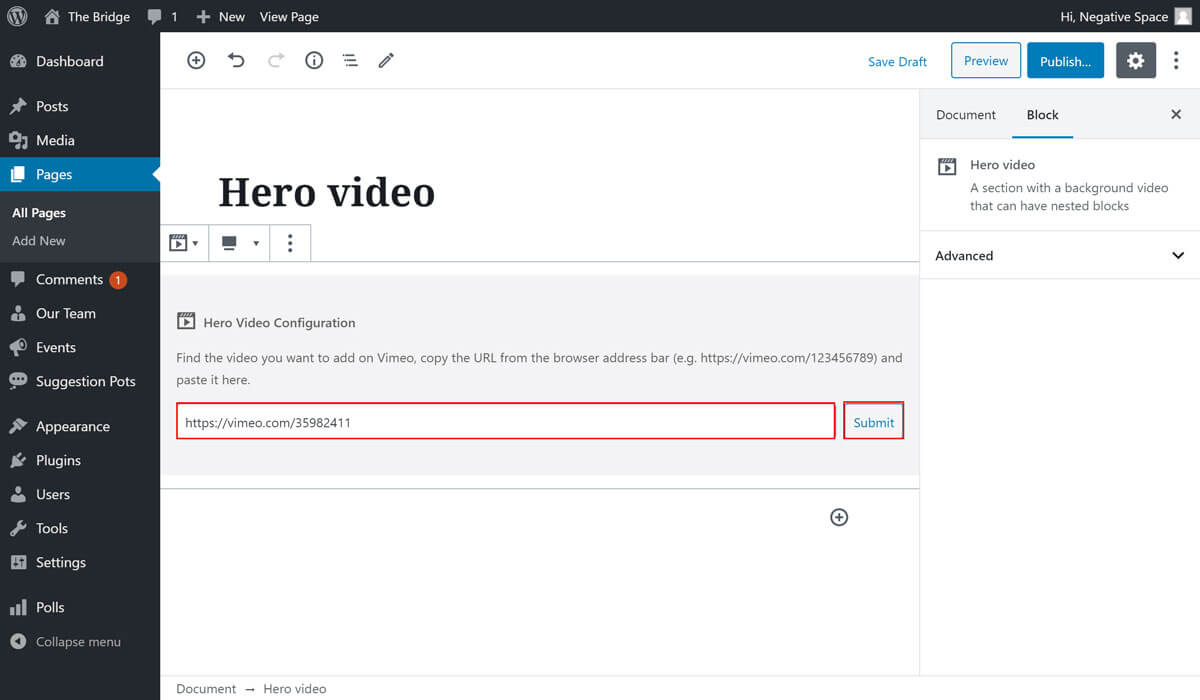Screen dimensions: 1200x700
Task: Close the block settings sidebar panel
Action: coord(1176,115)
